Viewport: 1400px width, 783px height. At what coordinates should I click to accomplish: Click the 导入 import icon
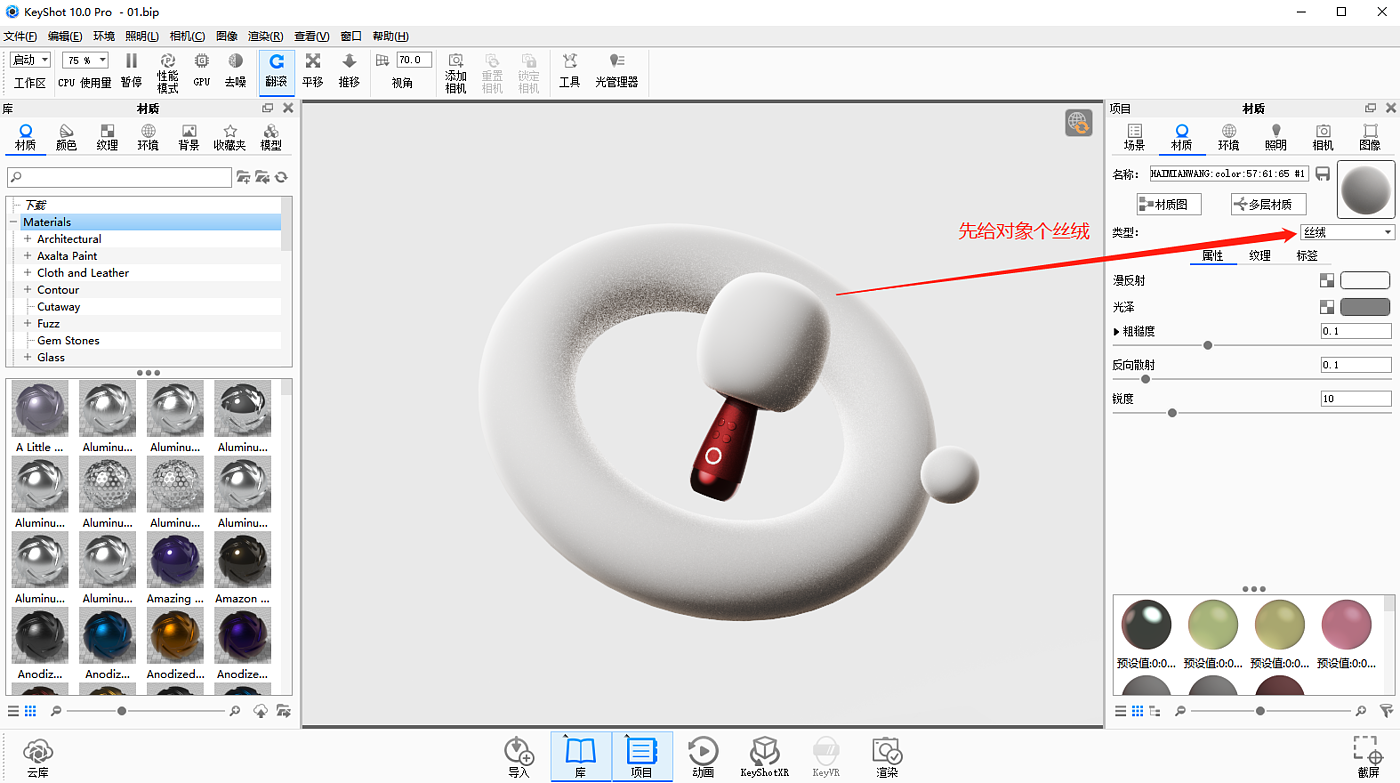pos(519,757)
